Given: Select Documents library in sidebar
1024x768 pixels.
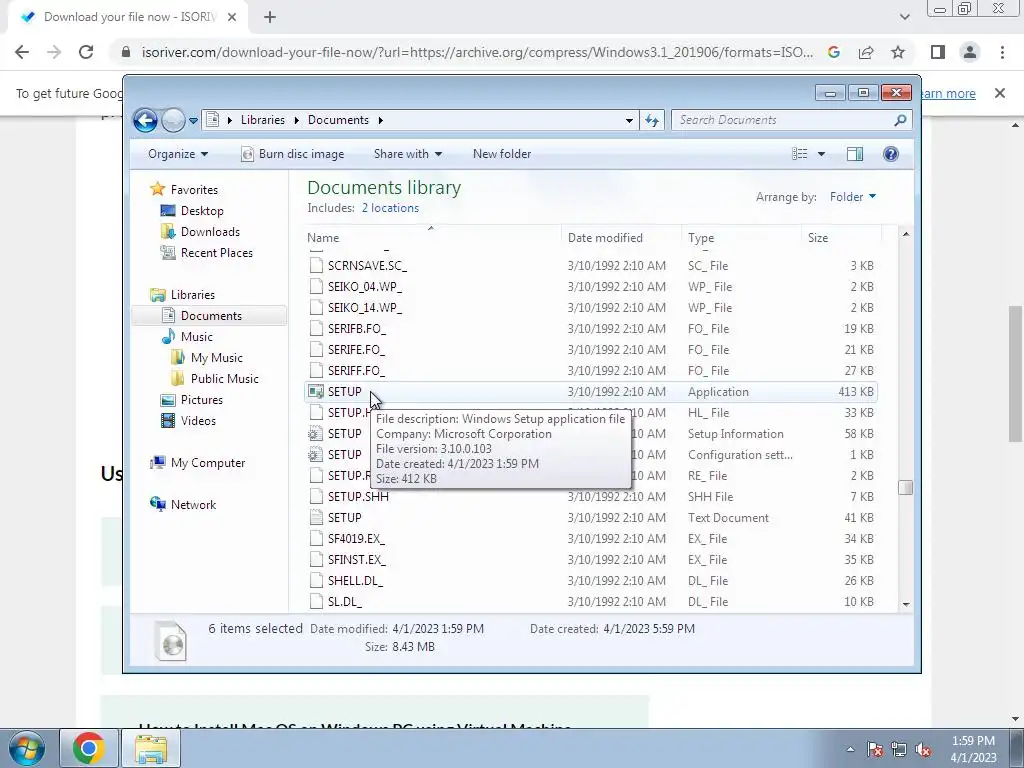Looking at the screenshot, I should [211, 316].
